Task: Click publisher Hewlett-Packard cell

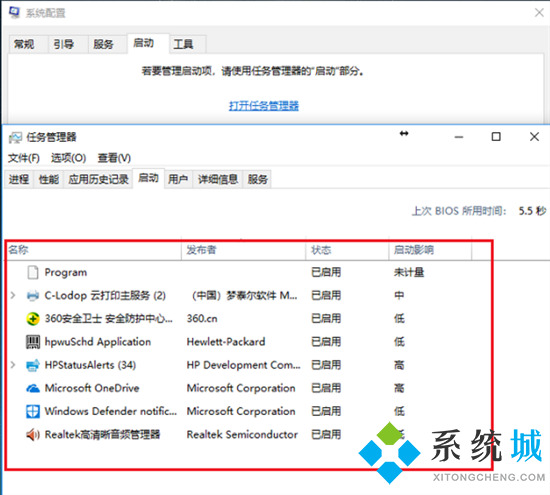Action: coord(226,342)
